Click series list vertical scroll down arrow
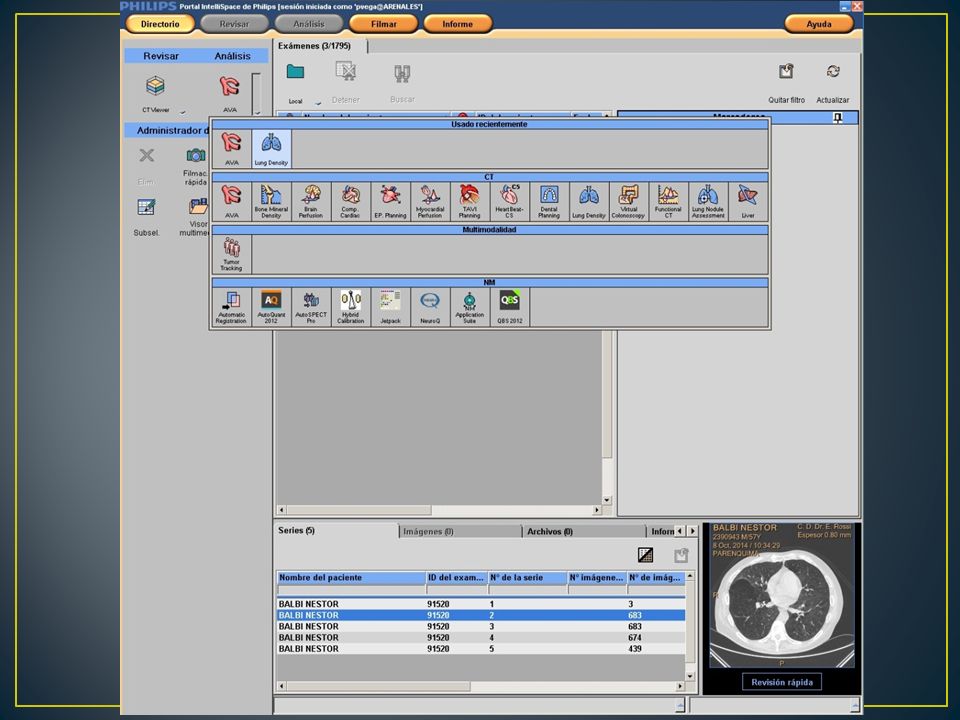Screen dimensions: 960x720 tap(690, 677)
